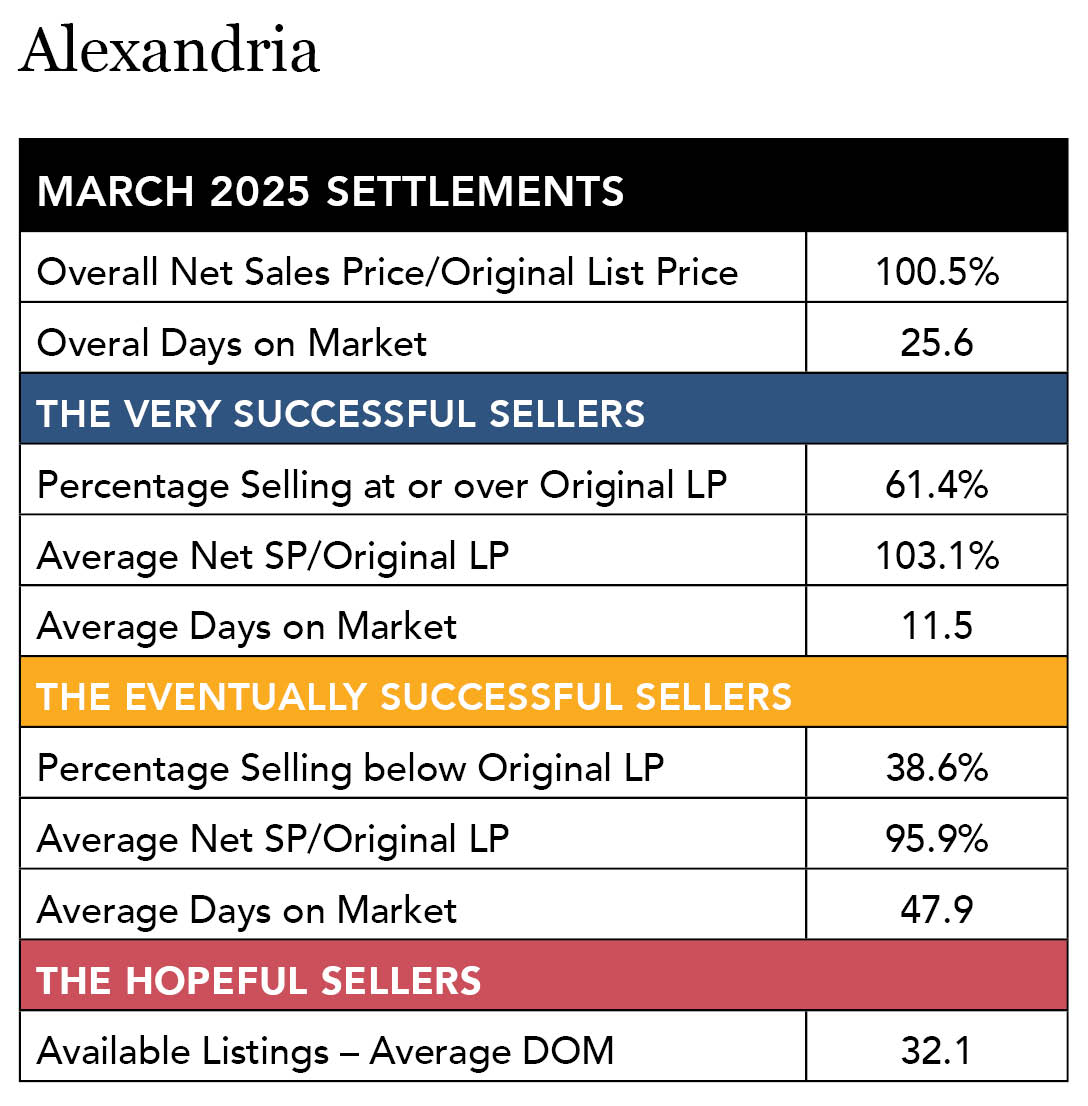Viewport: 1088px width, 1106px height.
Task: Click the Alexandria title heading
Action: pyautogui.click(x=169, y=52)
